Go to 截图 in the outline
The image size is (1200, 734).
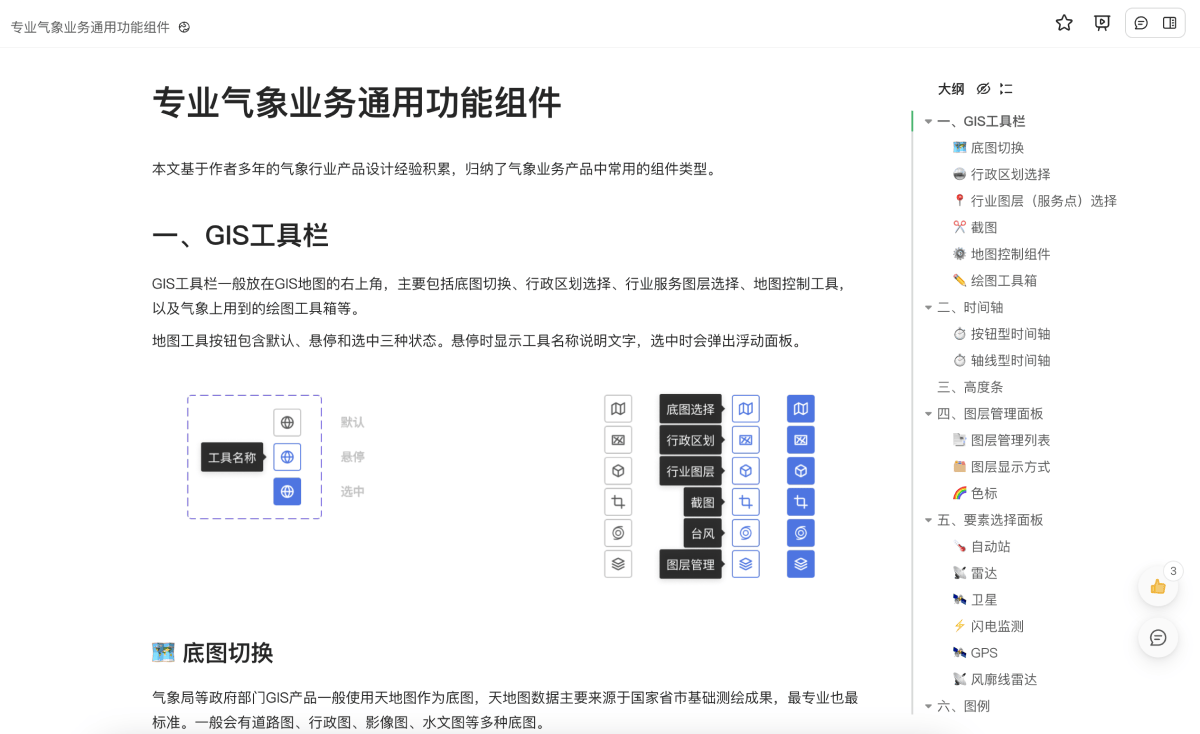click(975, 228)
